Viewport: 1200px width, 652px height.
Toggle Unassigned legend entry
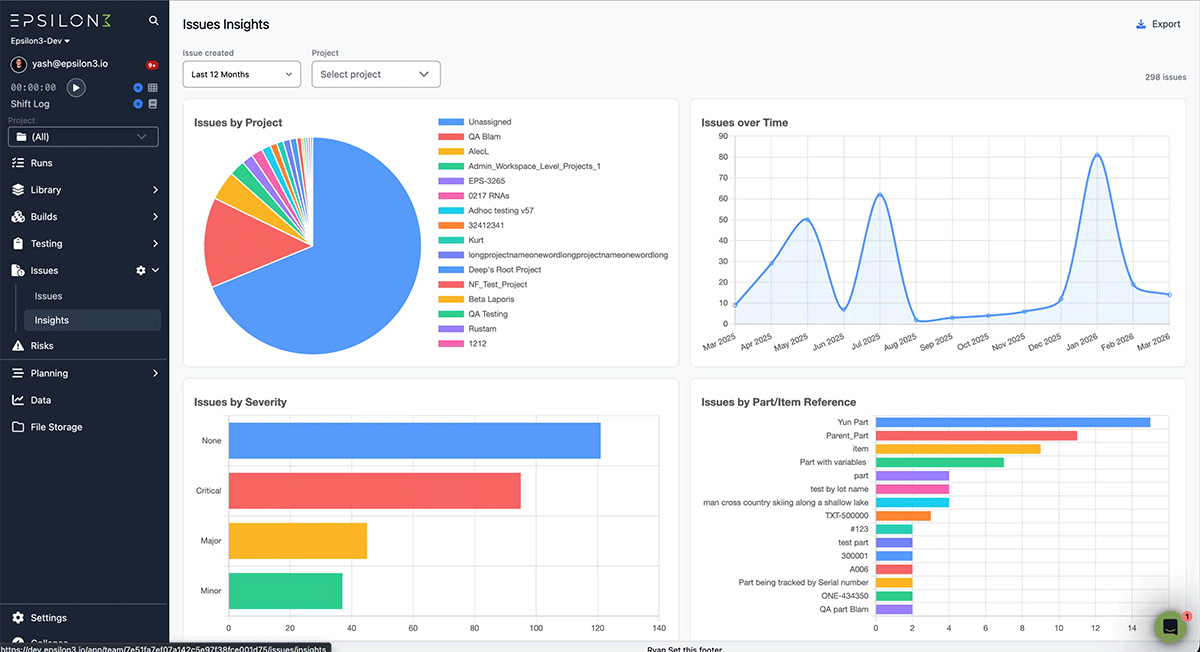[475, 122]
